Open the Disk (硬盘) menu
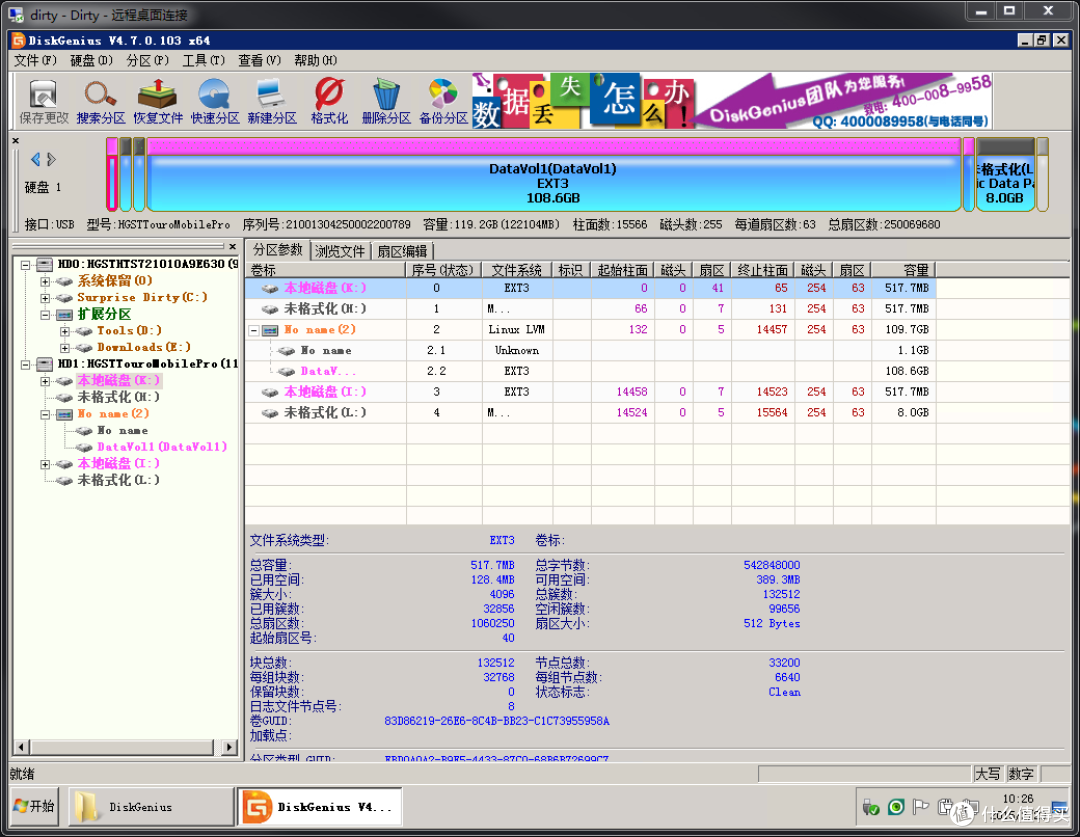This screenshot has width=1080, height=837. (92, 61)
